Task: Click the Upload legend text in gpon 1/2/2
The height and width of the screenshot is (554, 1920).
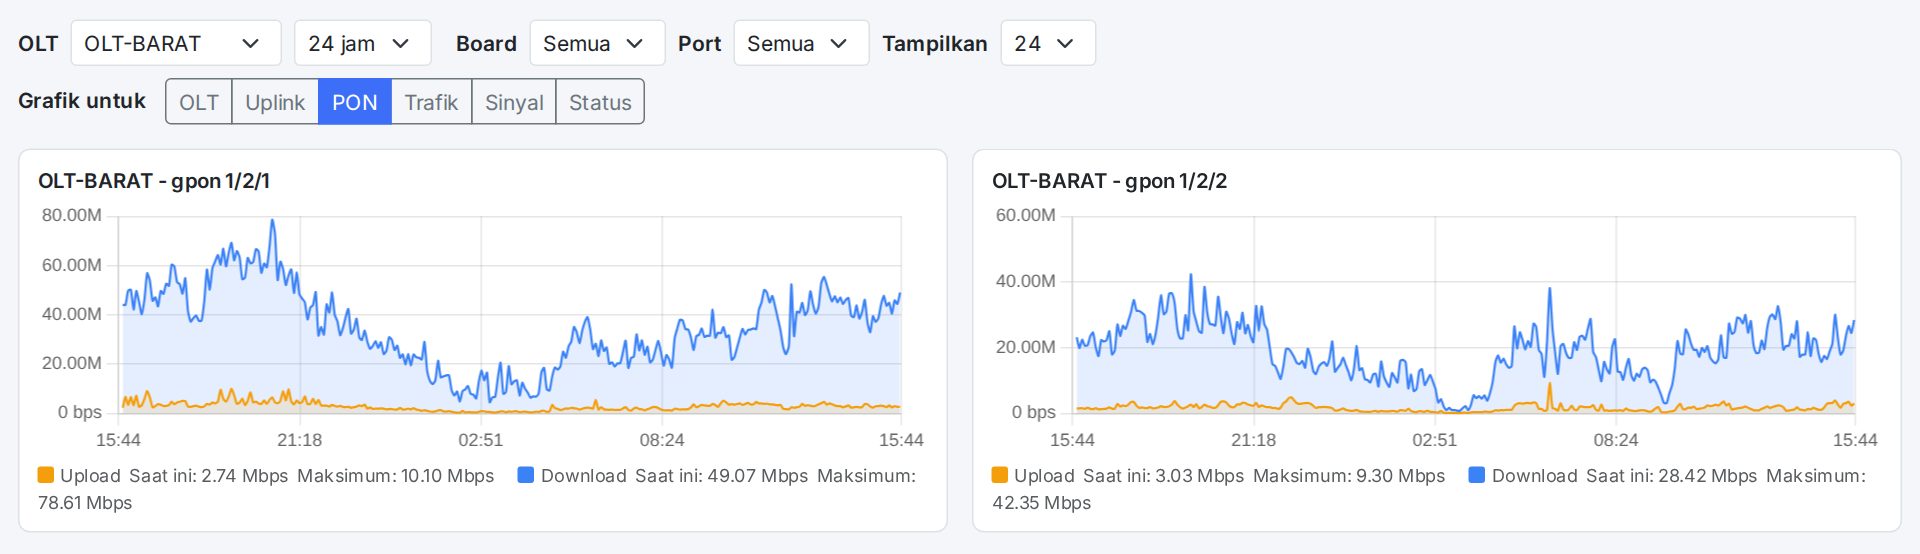Action: point(1044,476)
